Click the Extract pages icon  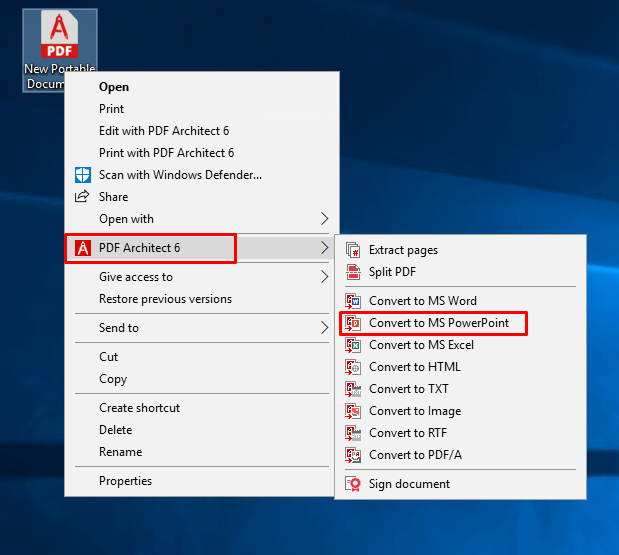point(353,250)
